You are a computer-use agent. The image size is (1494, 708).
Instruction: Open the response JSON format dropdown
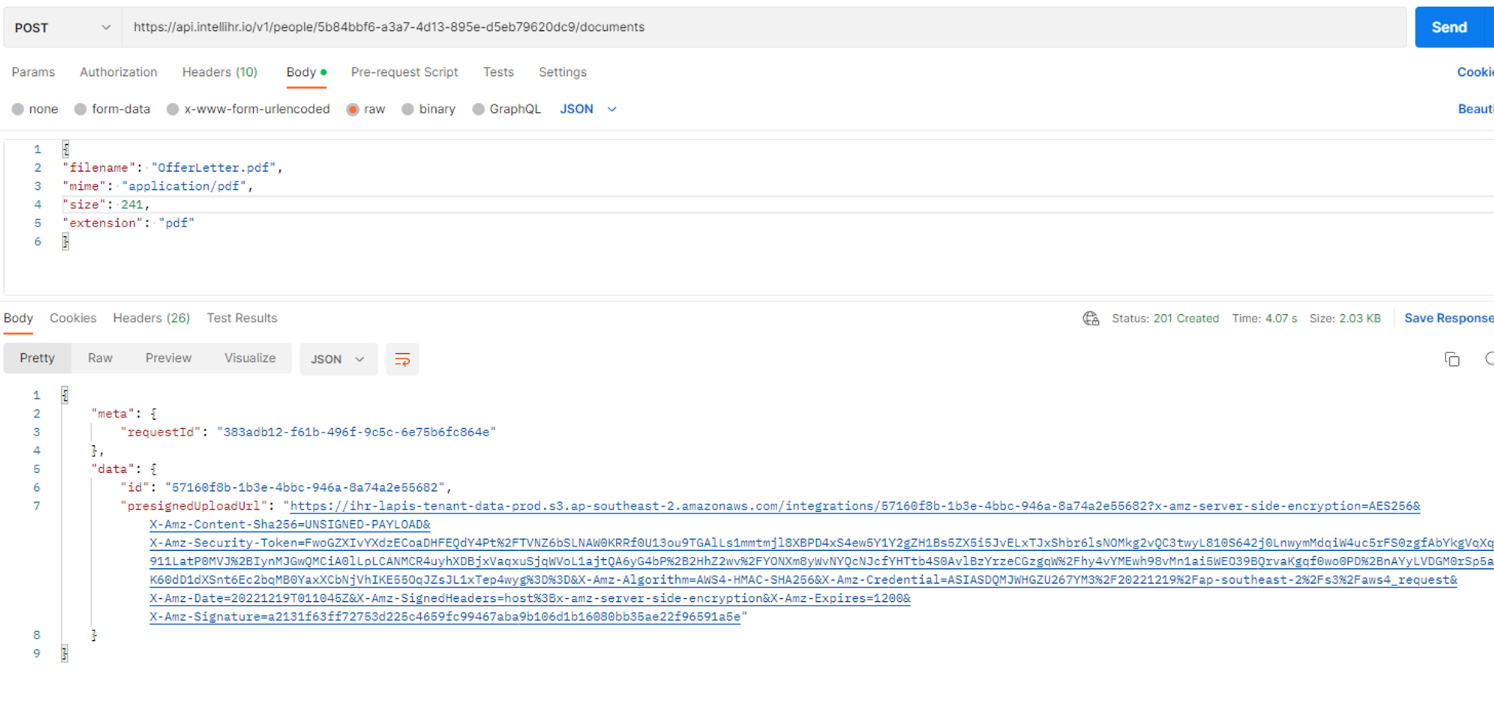[338, 359]
